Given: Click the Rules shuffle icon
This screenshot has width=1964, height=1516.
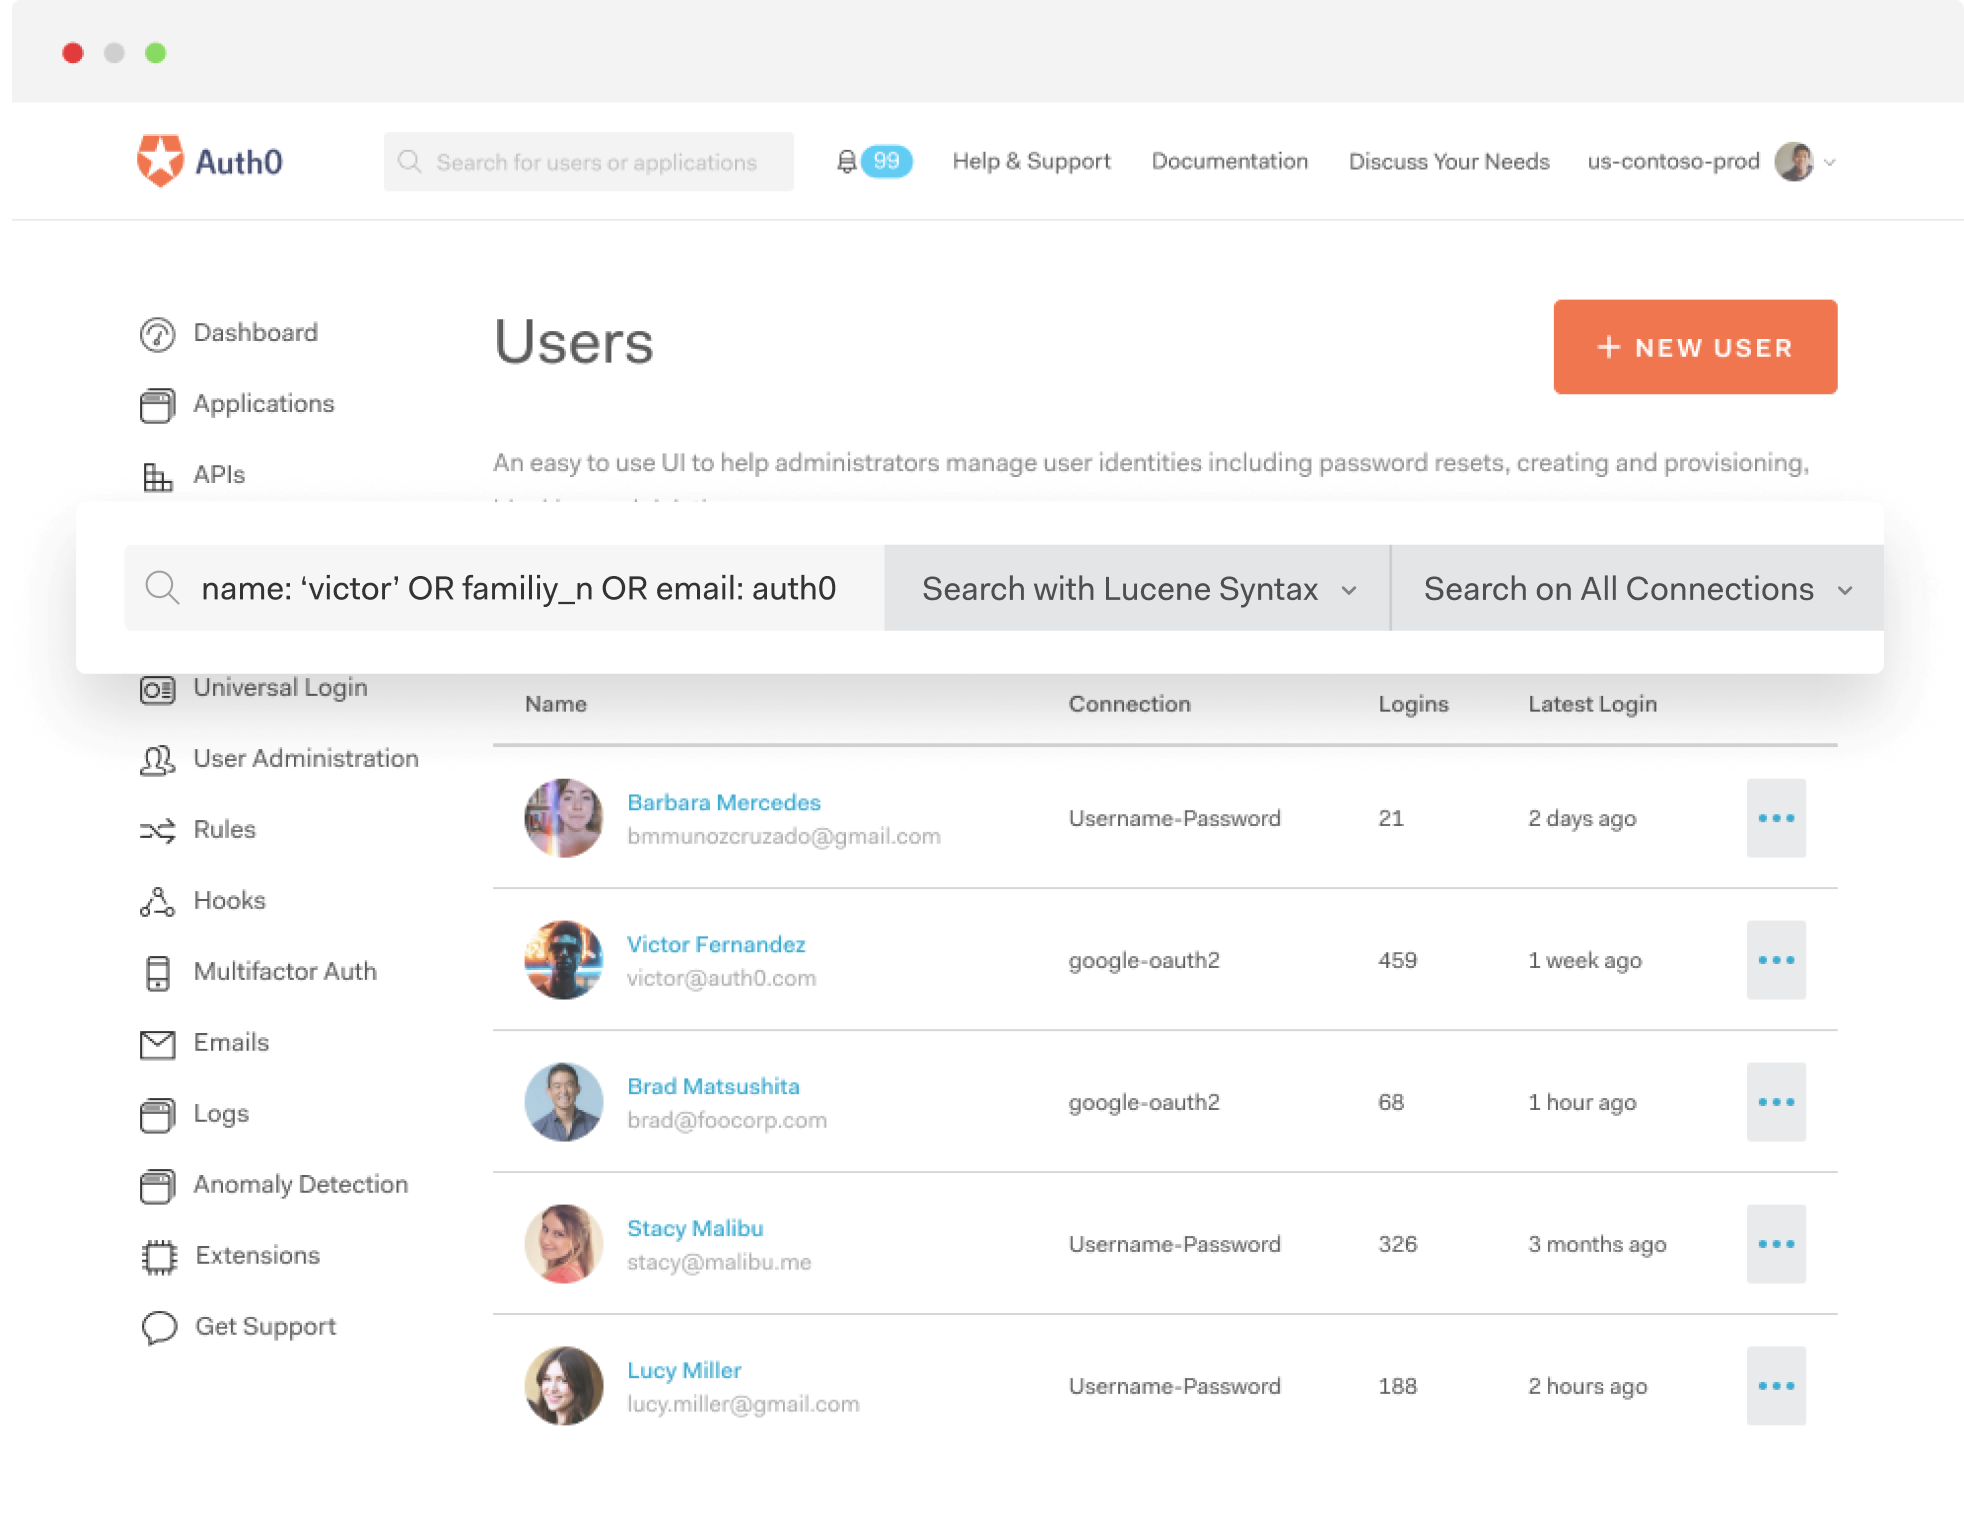Looking at the screenshot, I should [157, 830].
